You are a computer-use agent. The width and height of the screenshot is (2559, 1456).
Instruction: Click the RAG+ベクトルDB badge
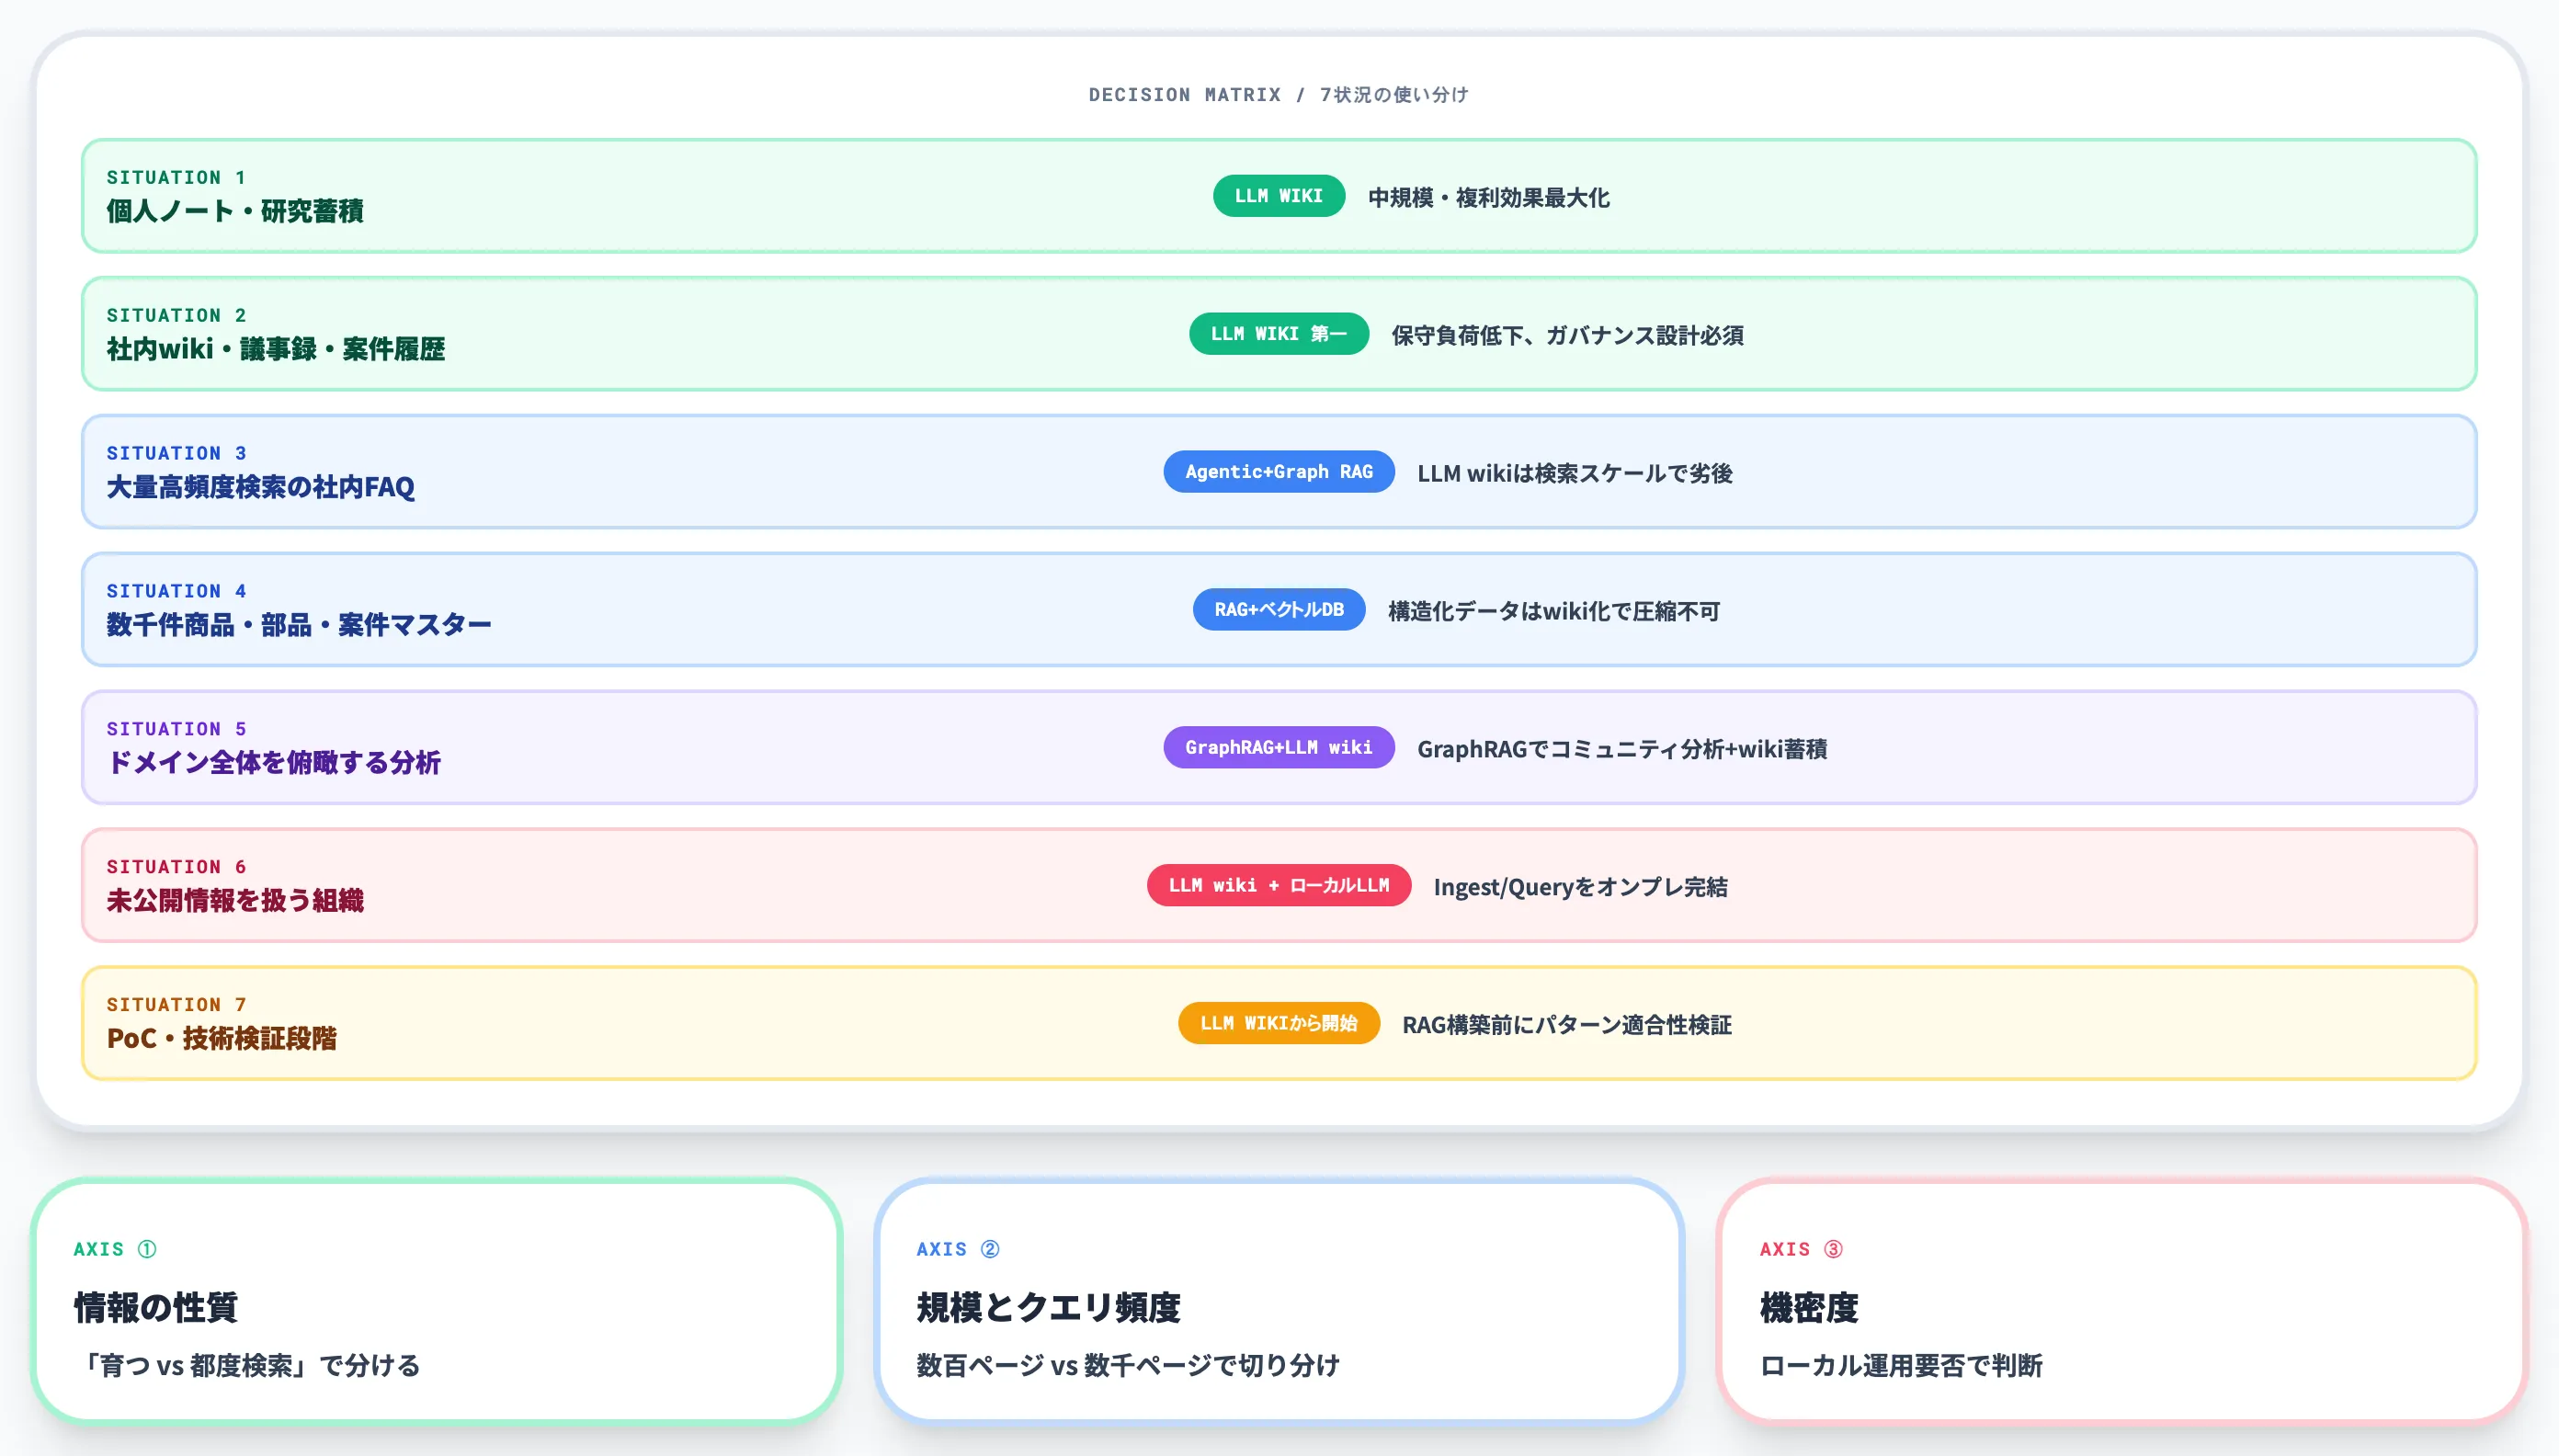click(x=1278, y=610)
